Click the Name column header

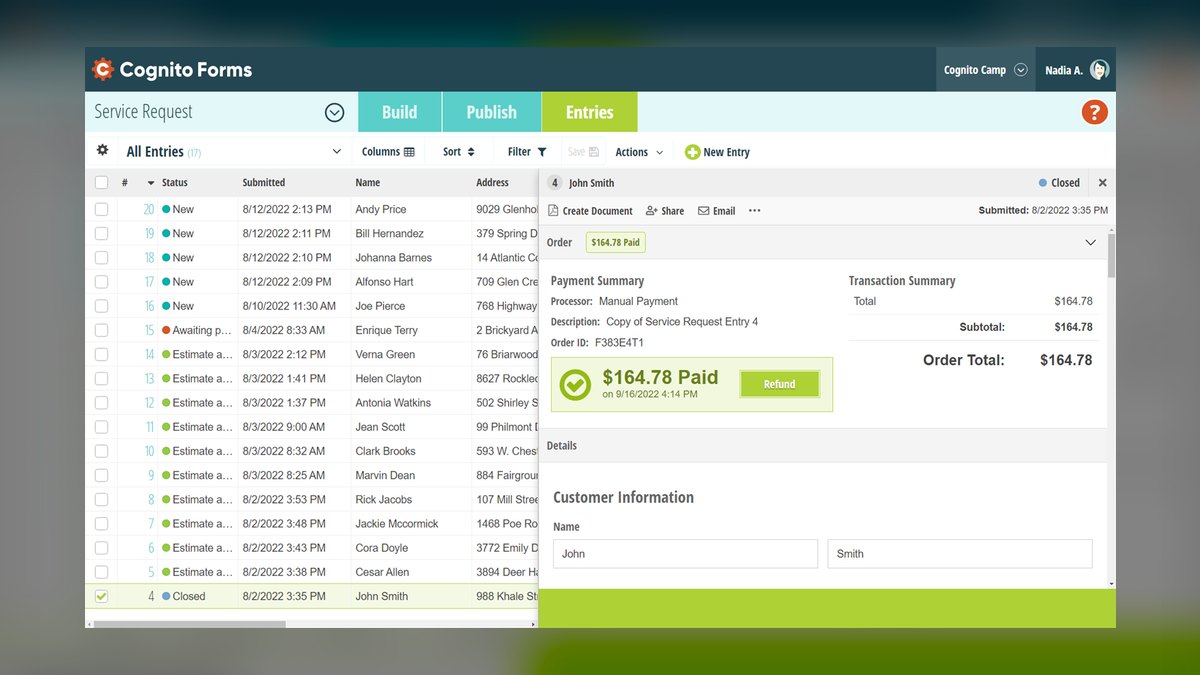(x=368, y=183)
